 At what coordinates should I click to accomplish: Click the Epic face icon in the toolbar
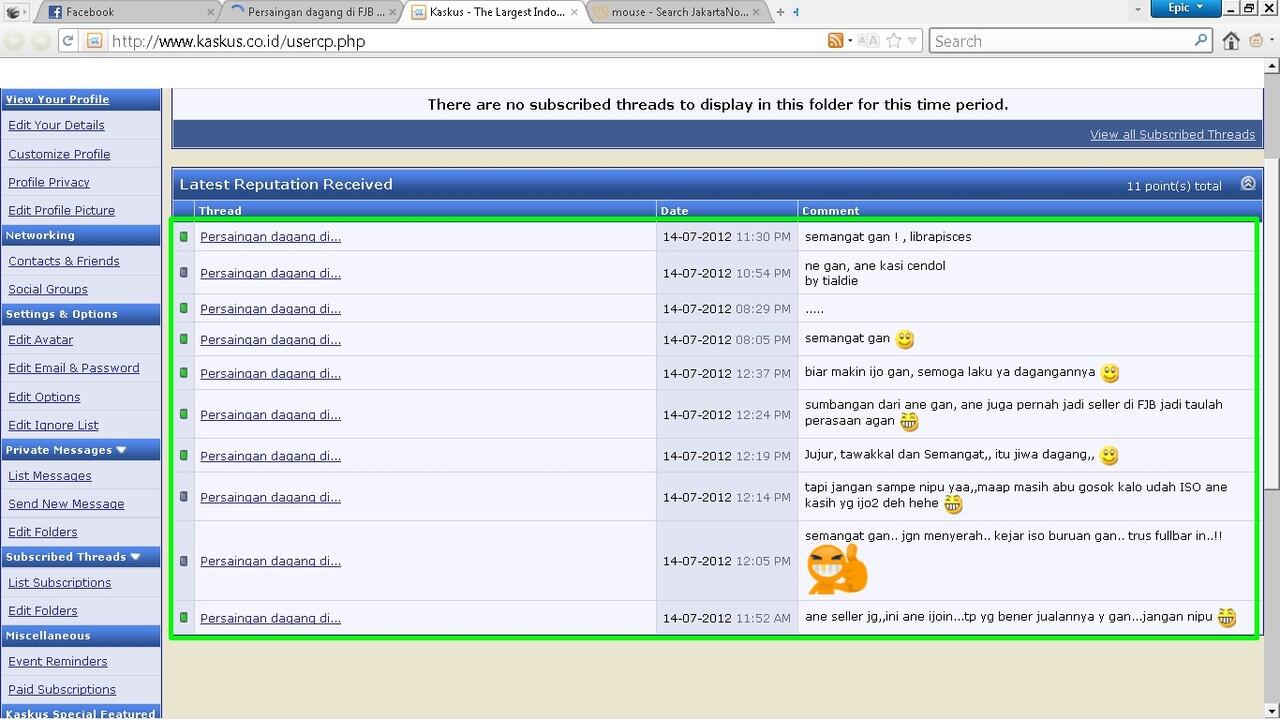coord(1256,41)
